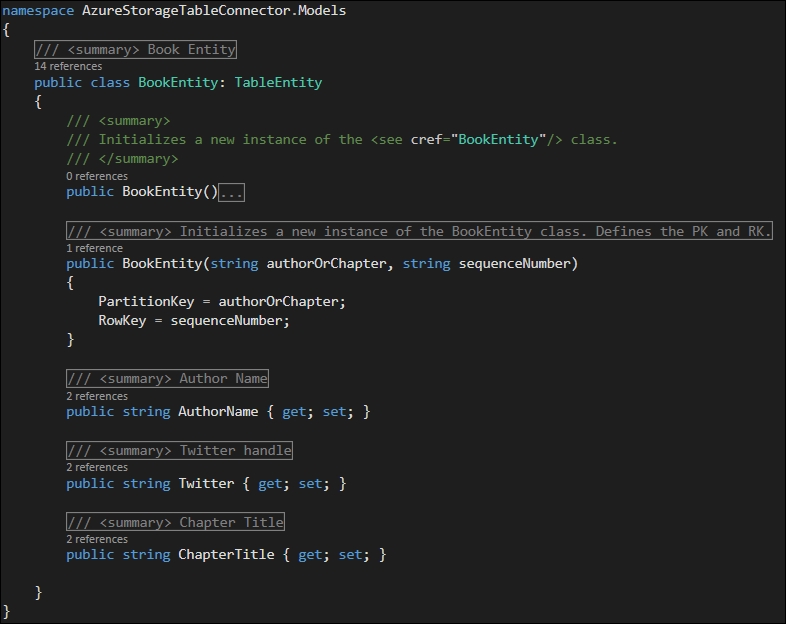Click authorOrChapter in the PartitionKey assignment

coord(279,302)
